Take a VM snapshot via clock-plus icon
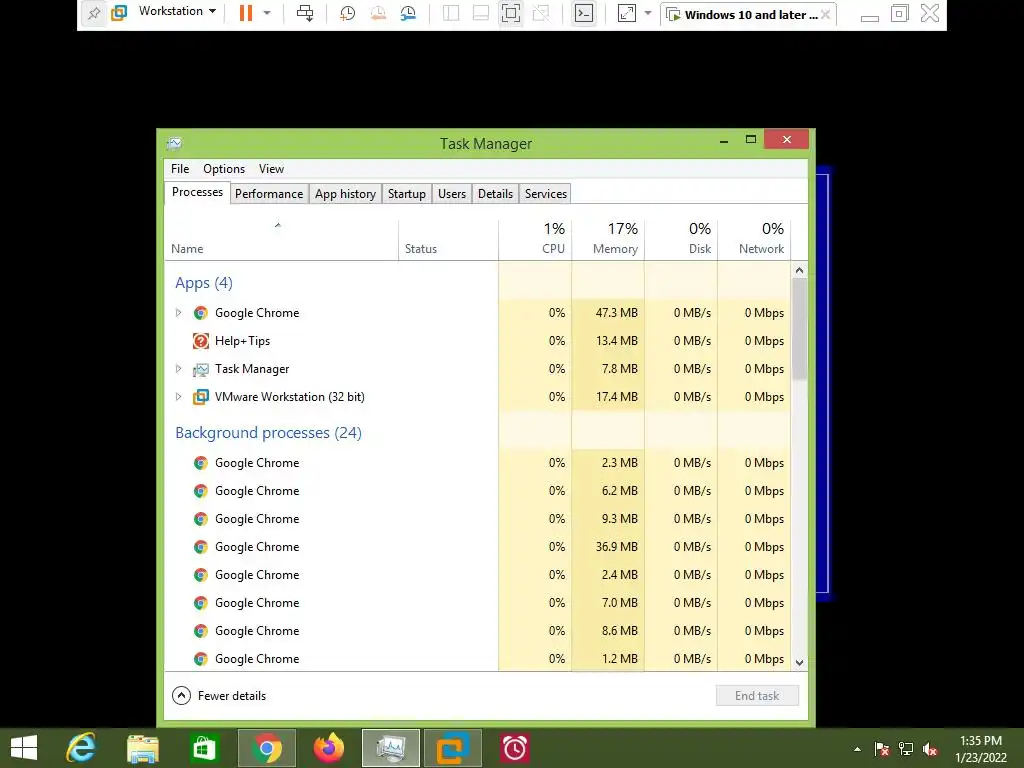The width and height of the screenshot is (1024, 768). 347,13
